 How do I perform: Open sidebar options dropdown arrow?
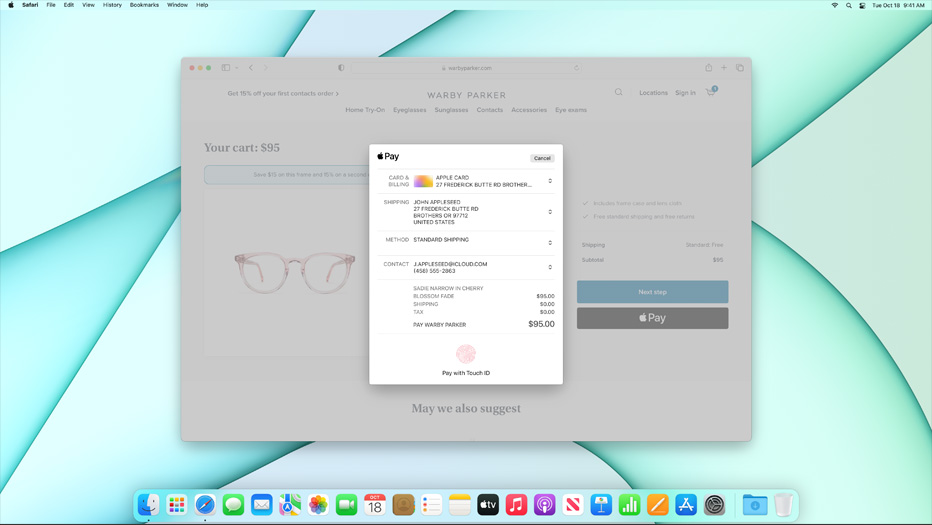pyautogui.click(x=237, y=68)
